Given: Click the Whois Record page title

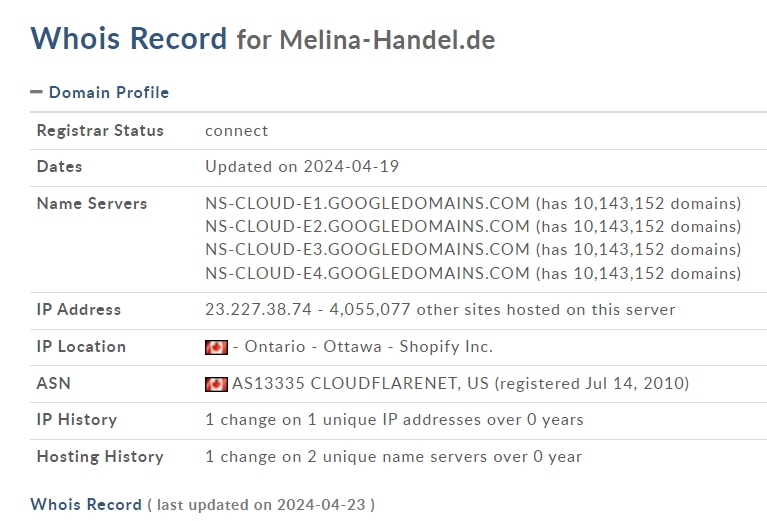Looking at the screenshot, I should tap(129, 38).
